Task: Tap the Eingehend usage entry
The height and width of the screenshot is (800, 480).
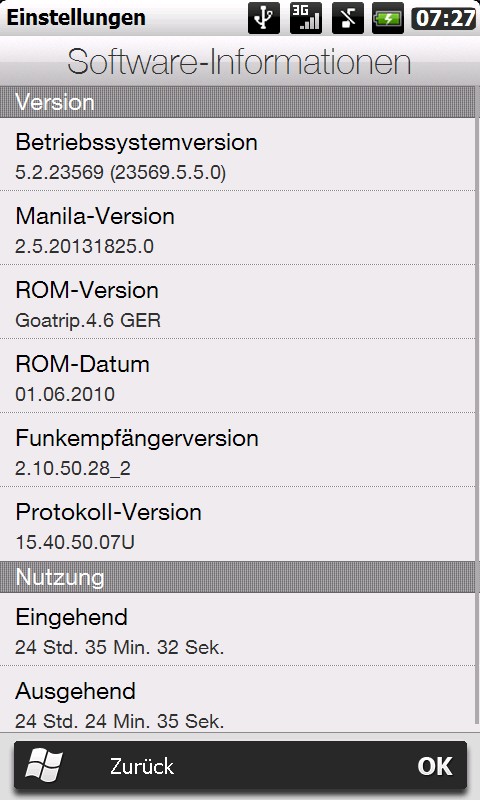Action: pyautogui.click(x=238, y=630)
